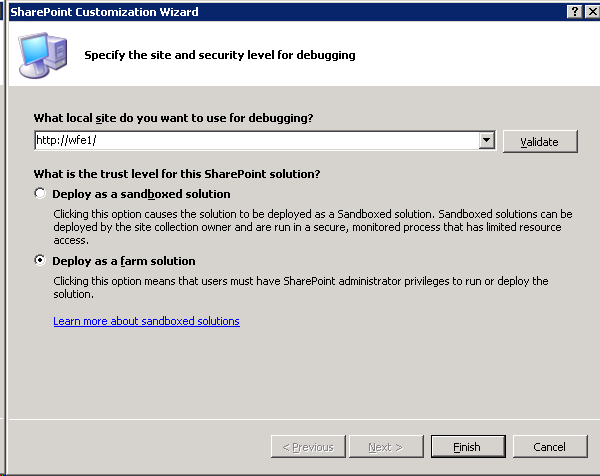Click the http://wfe1/ site URL field
Viewport: 600px width, 476px height.
tap(256, 140)
